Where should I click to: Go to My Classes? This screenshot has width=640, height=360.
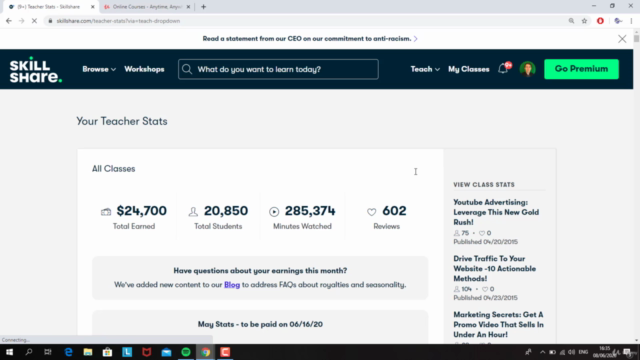point(469,69)
